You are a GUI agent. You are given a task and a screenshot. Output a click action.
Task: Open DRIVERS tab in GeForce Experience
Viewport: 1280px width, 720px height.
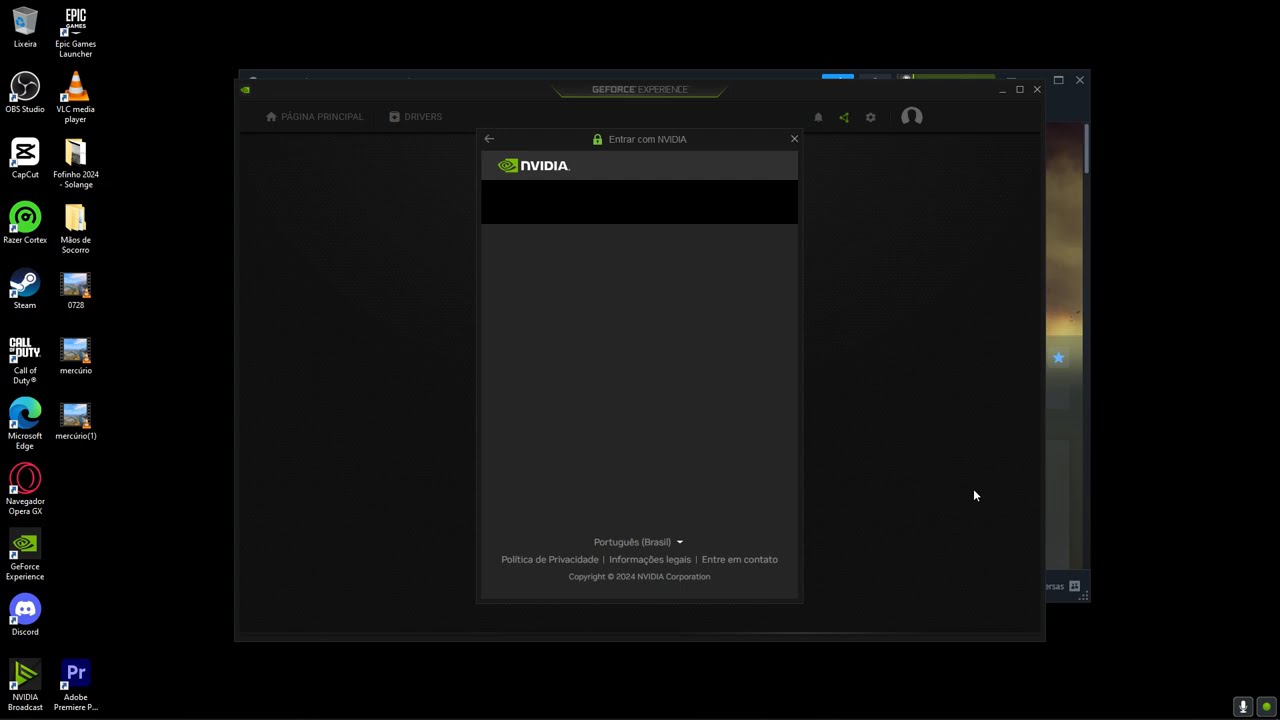click(x=415, y=117)
